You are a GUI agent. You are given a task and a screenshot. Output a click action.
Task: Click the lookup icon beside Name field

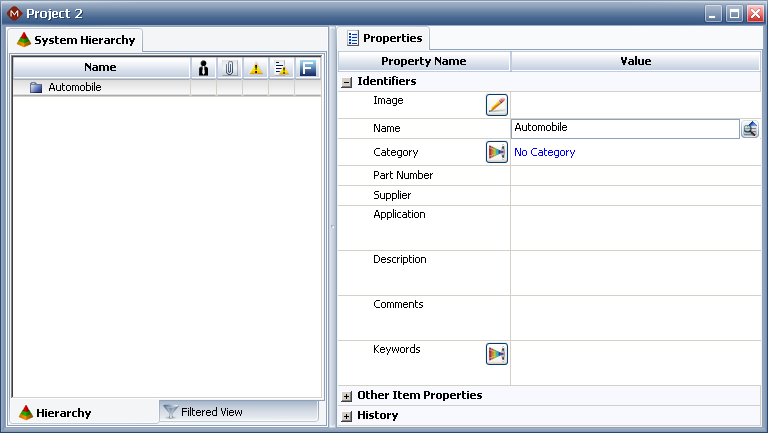pyautogui.click(x=749, y=128)
